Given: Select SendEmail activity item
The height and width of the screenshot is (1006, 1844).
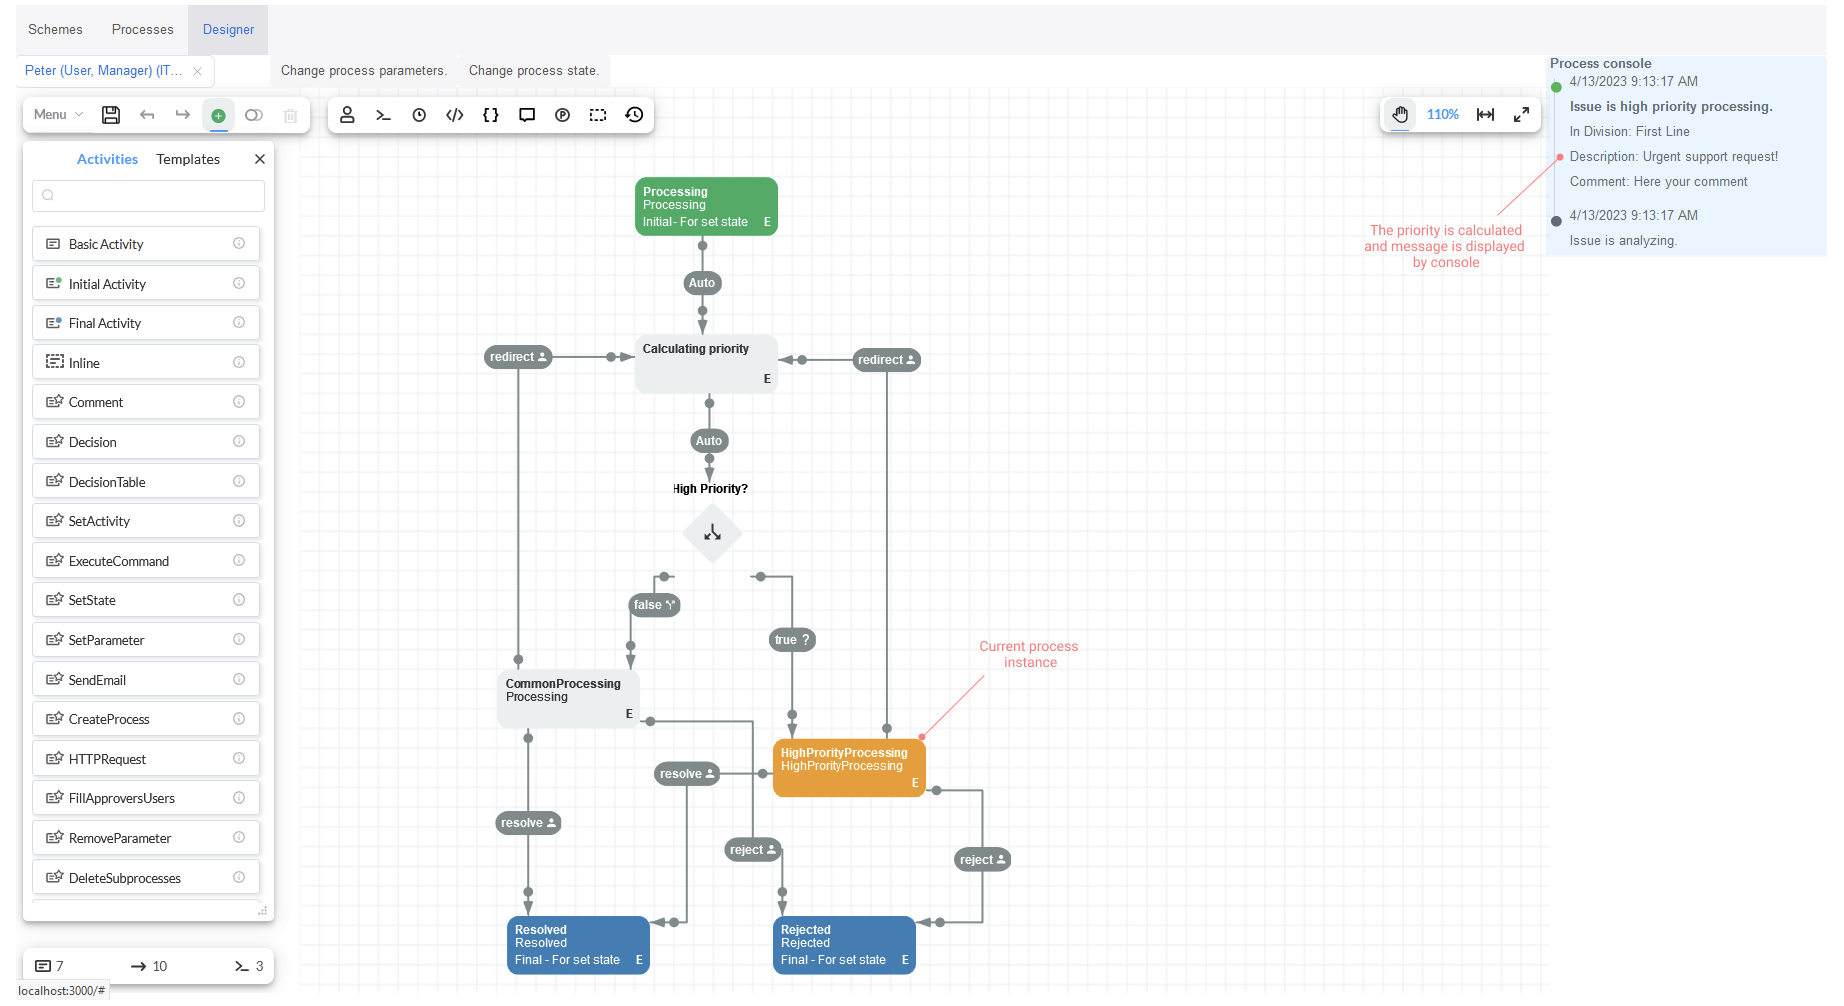Looking at the screenshot, I should 146,680.
